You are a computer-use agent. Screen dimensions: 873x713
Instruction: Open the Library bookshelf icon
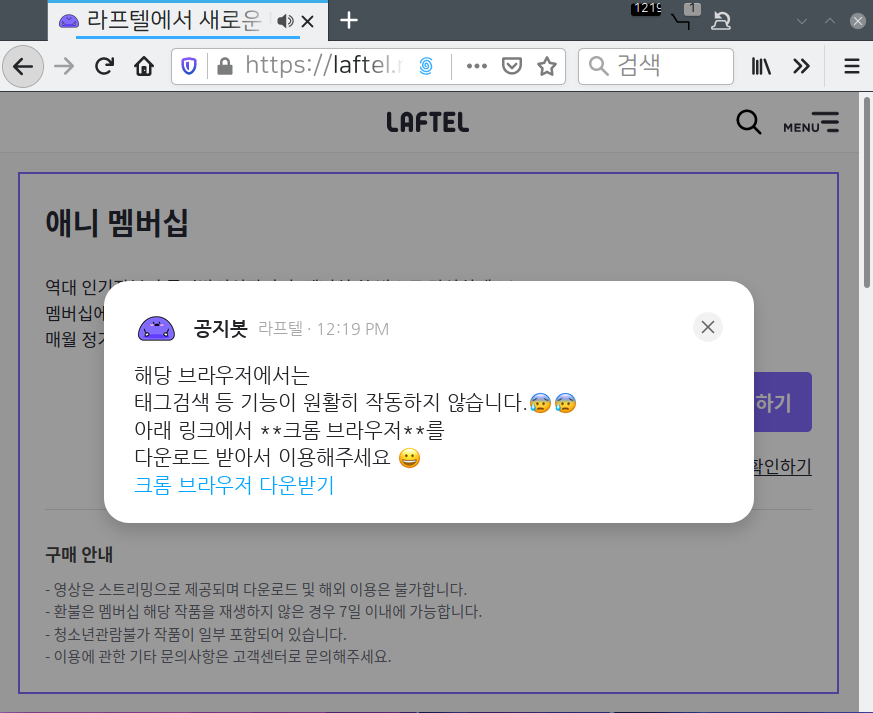click(x=761, y=67)
